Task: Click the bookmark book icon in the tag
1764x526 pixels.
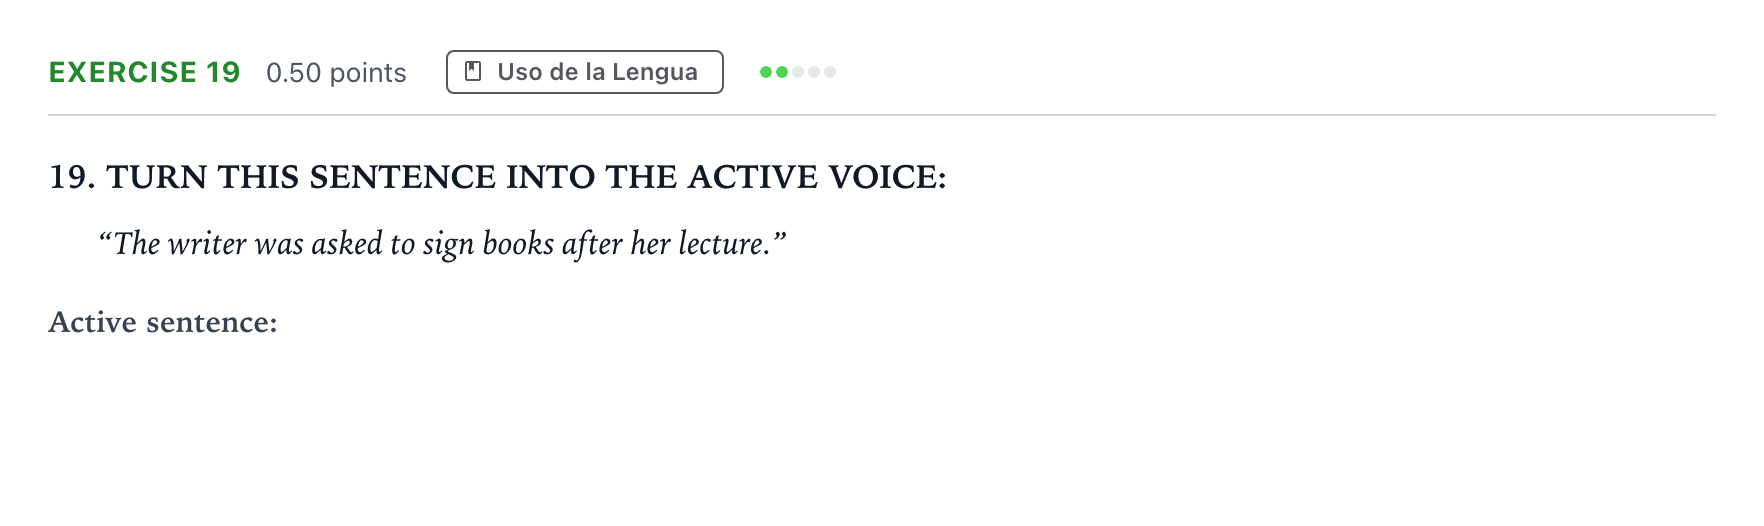Action: pyautogui.click(x=474, y=72)
